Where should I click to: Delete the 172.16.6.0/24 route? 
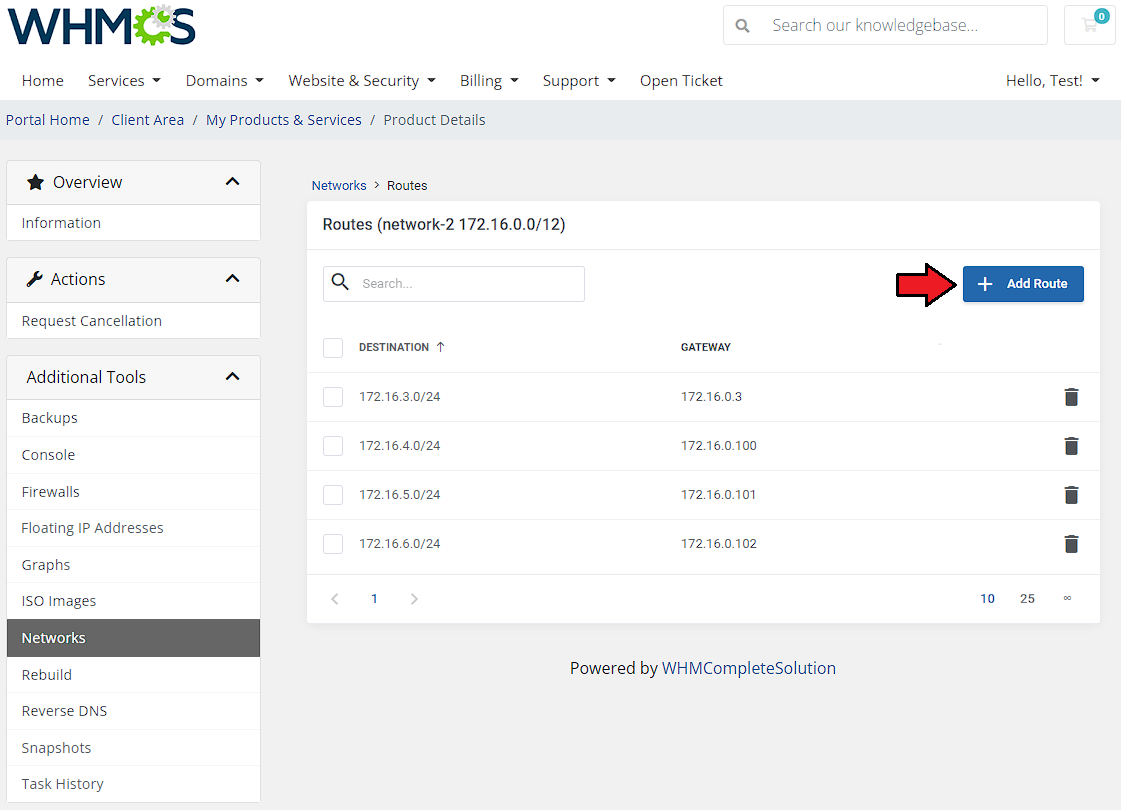coord(1071,544)
